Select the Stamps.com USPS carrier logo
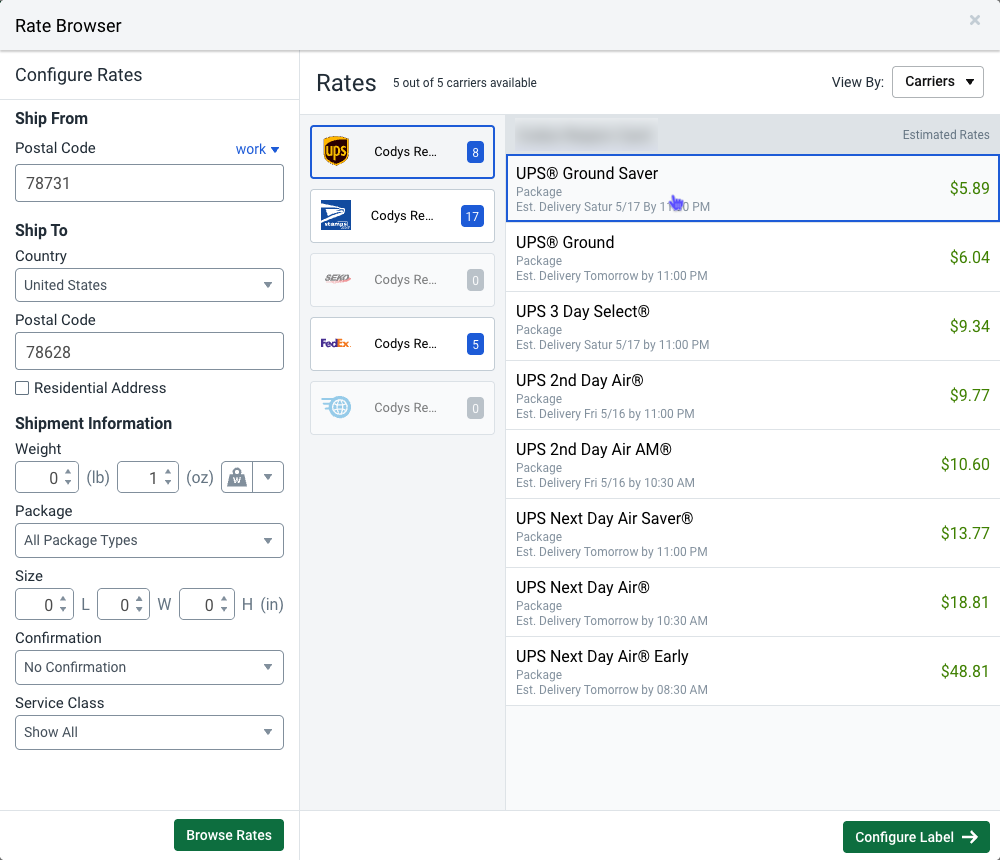 click(x=336, y=216)
